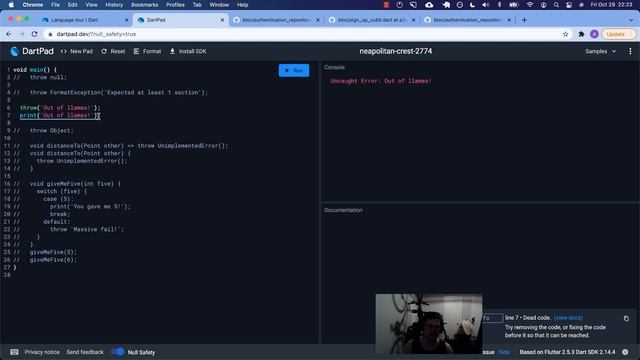Open the volume icon in menu bar
The width and height of the screenshot is (640, 360).
pos(485,5)
